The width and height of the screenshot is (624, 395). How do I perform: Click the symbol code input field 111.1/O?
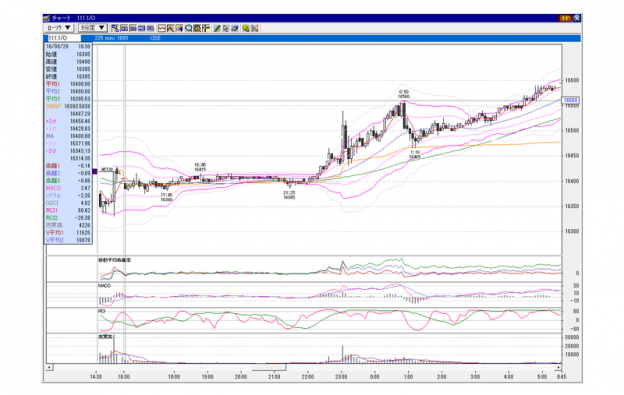[x=64, y=38]
